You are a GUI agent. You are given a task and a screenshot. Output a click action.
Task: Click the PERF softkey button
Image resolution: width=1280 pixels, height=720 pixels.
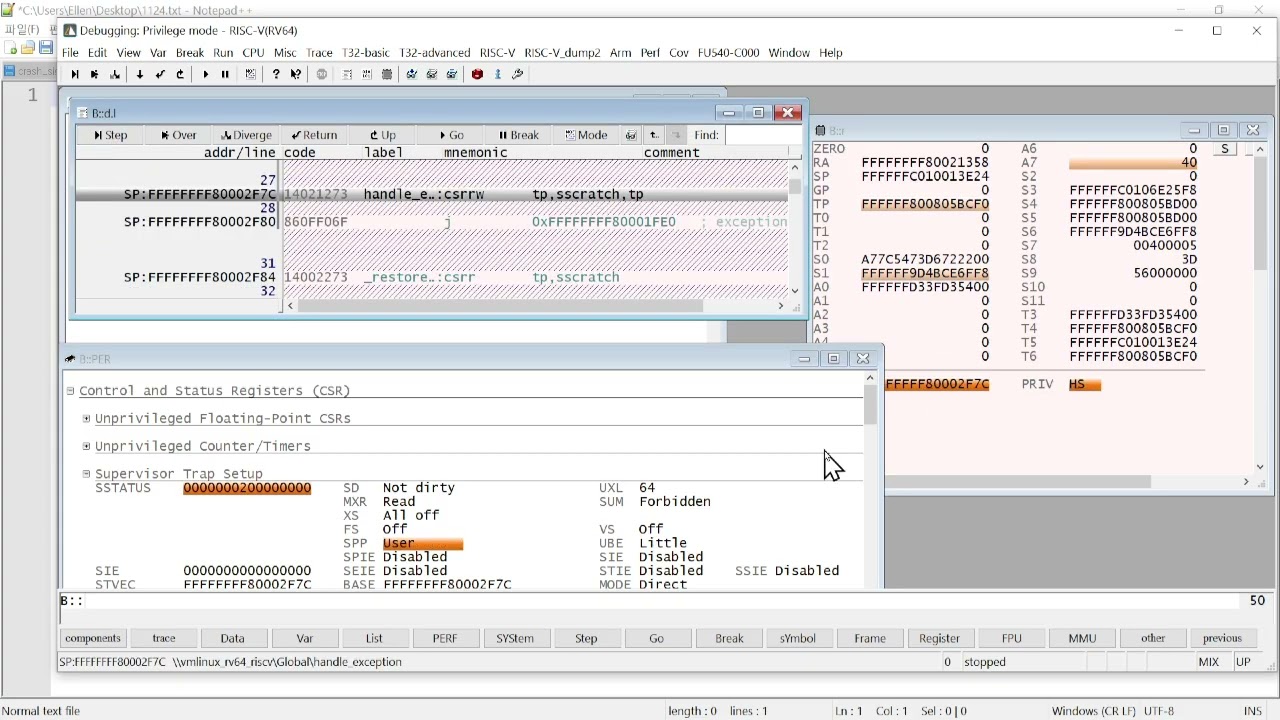[445, 638]
